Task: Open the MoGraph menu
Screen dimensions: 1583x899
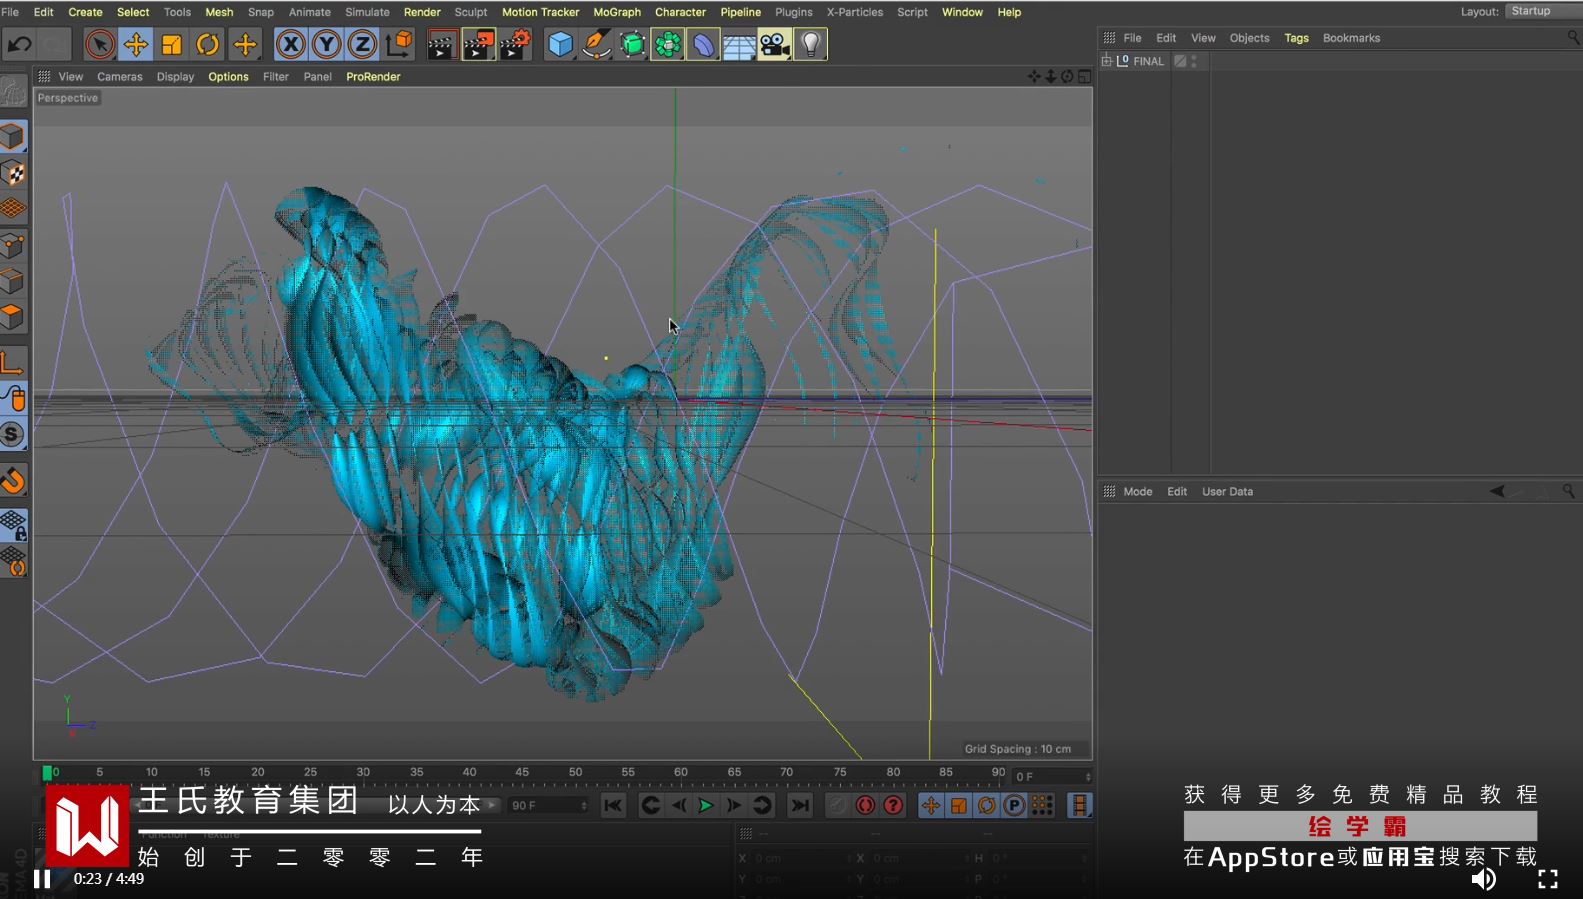Action: pyautogui.click(x=617, y=12)
